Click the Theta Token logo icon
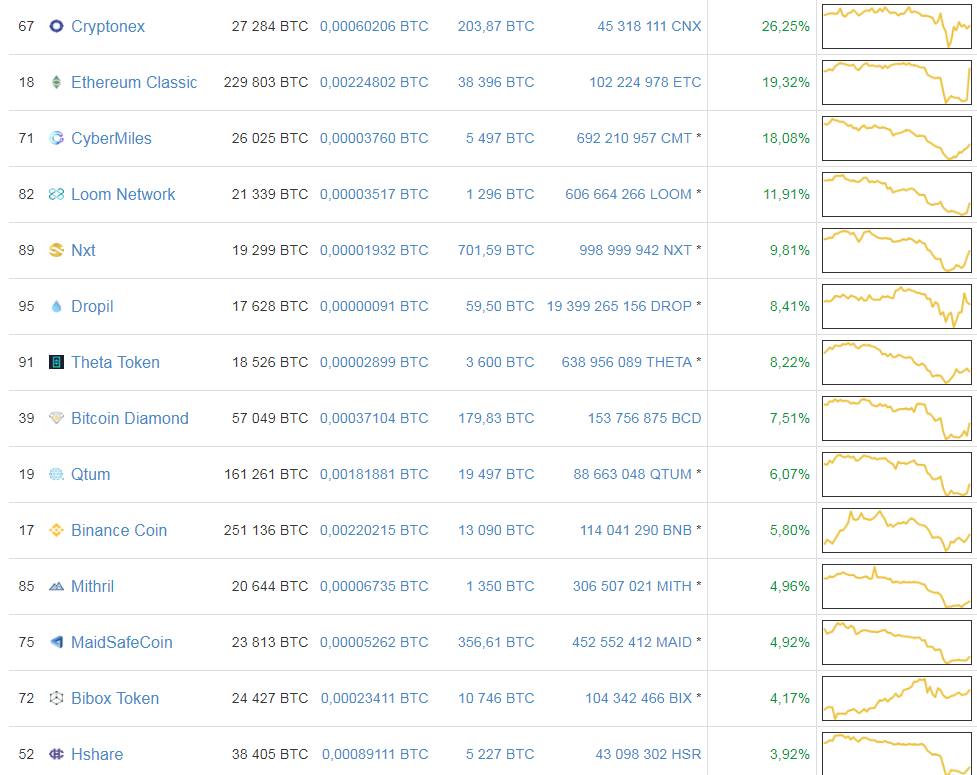The image size is (977, 775). 56,362
